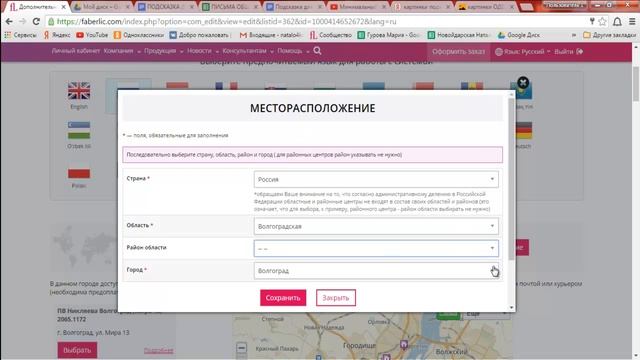Open the Гурова Мария bookmark
This screenshot has height=360, width=640.
click(389, 35)
